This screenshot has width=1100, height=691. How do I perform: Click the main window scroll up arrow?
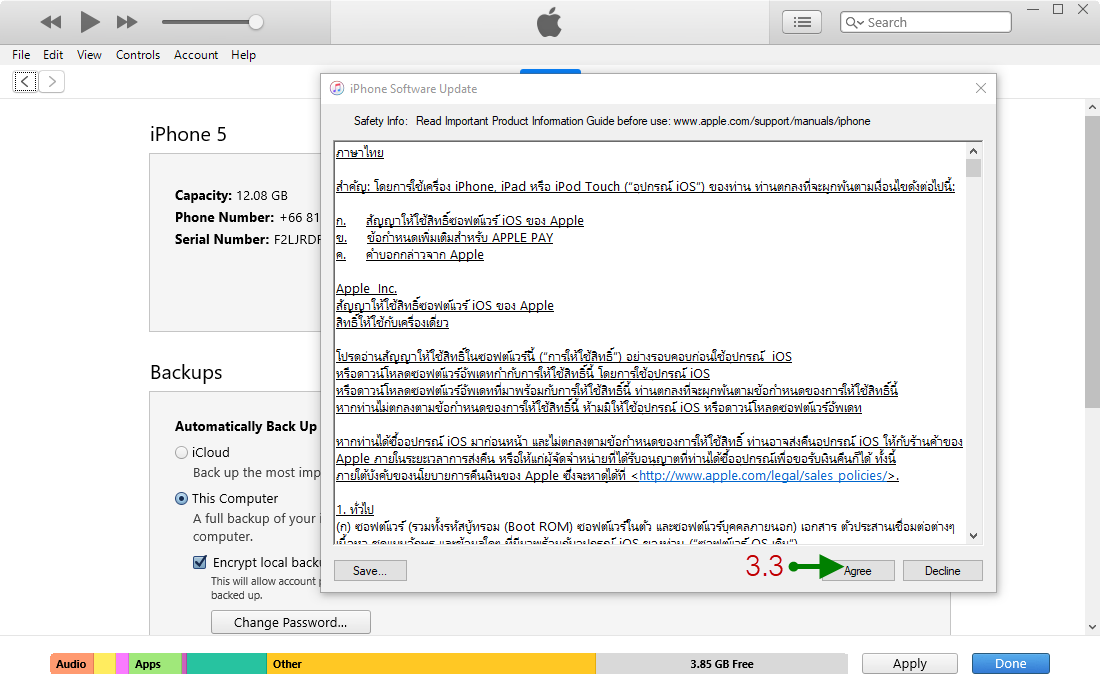1092,107
